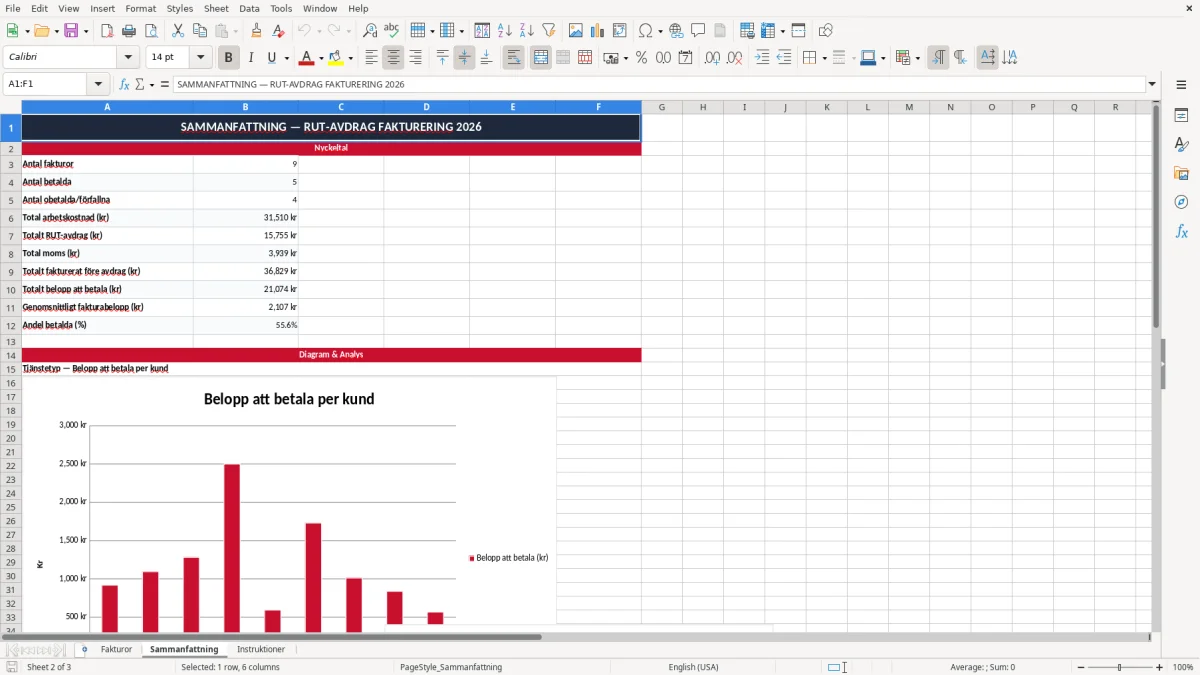Expand the formula bar arrow

coord(1152,84)
